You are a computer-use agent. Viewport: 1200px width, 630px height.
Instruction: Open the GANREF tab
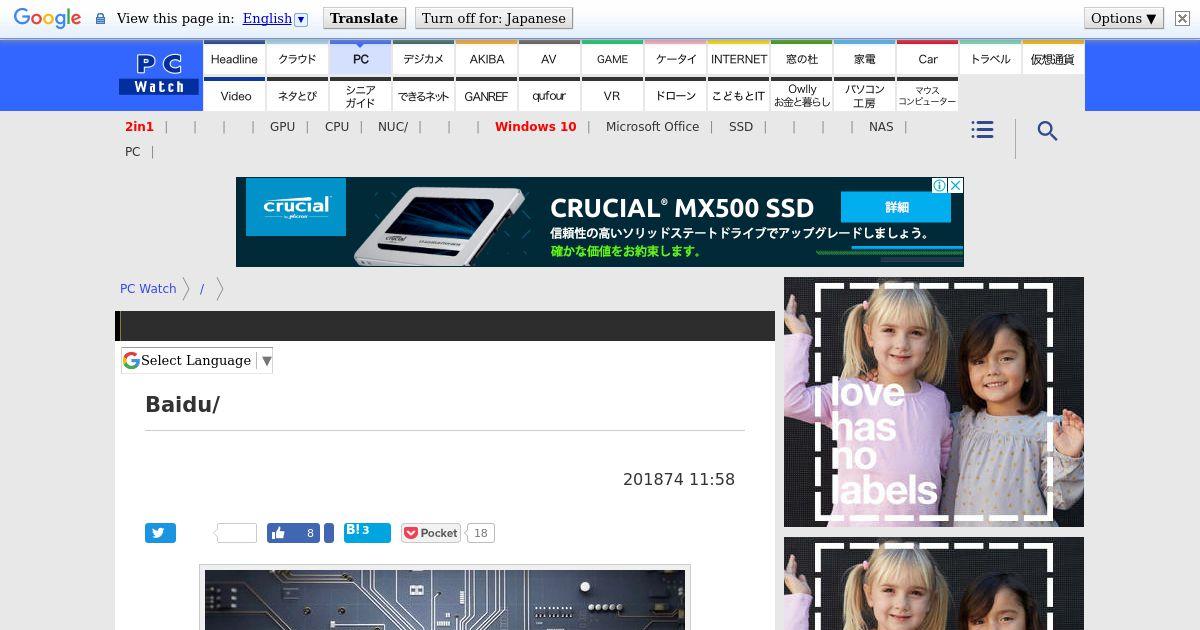pos(486,95)
